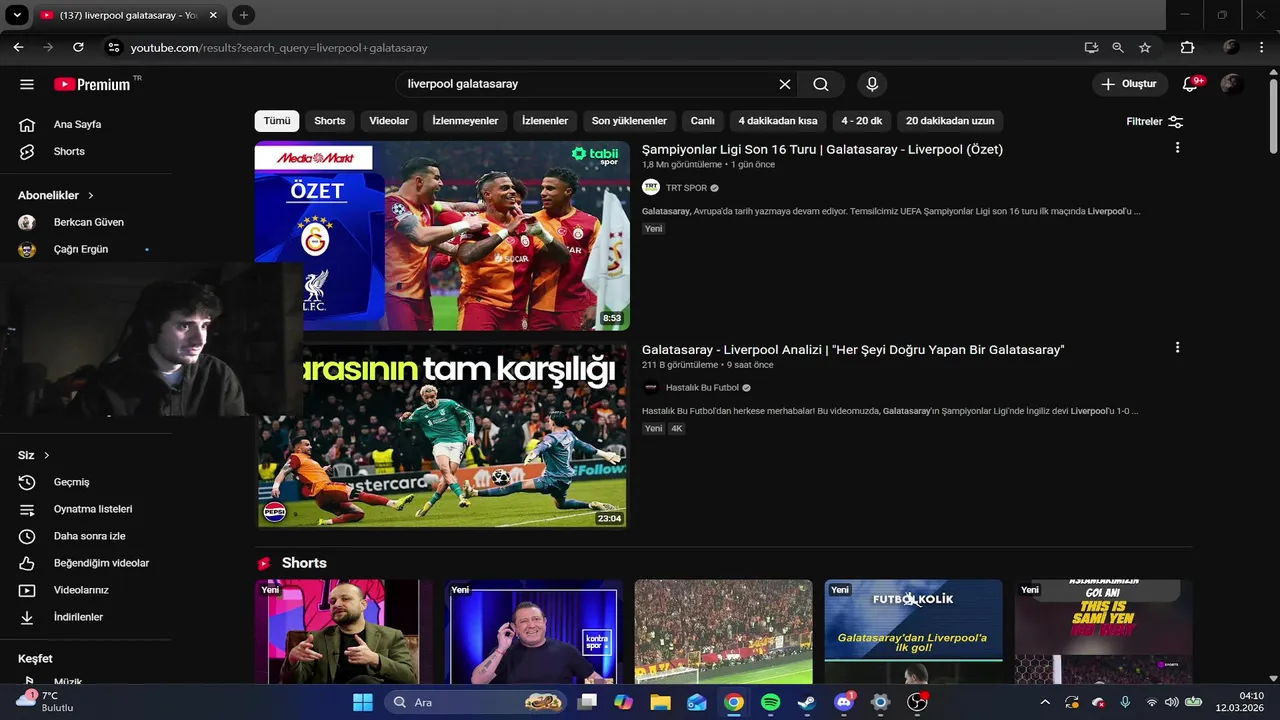Open OBS Studio from the taskbar
Image resolution: width=1280 pixels, height=720 pixels.
click(x=917, y=702)
